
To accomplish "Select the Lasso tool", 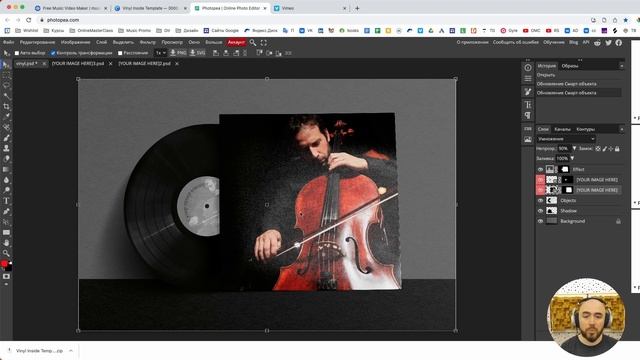I will [x=6, y=86].
